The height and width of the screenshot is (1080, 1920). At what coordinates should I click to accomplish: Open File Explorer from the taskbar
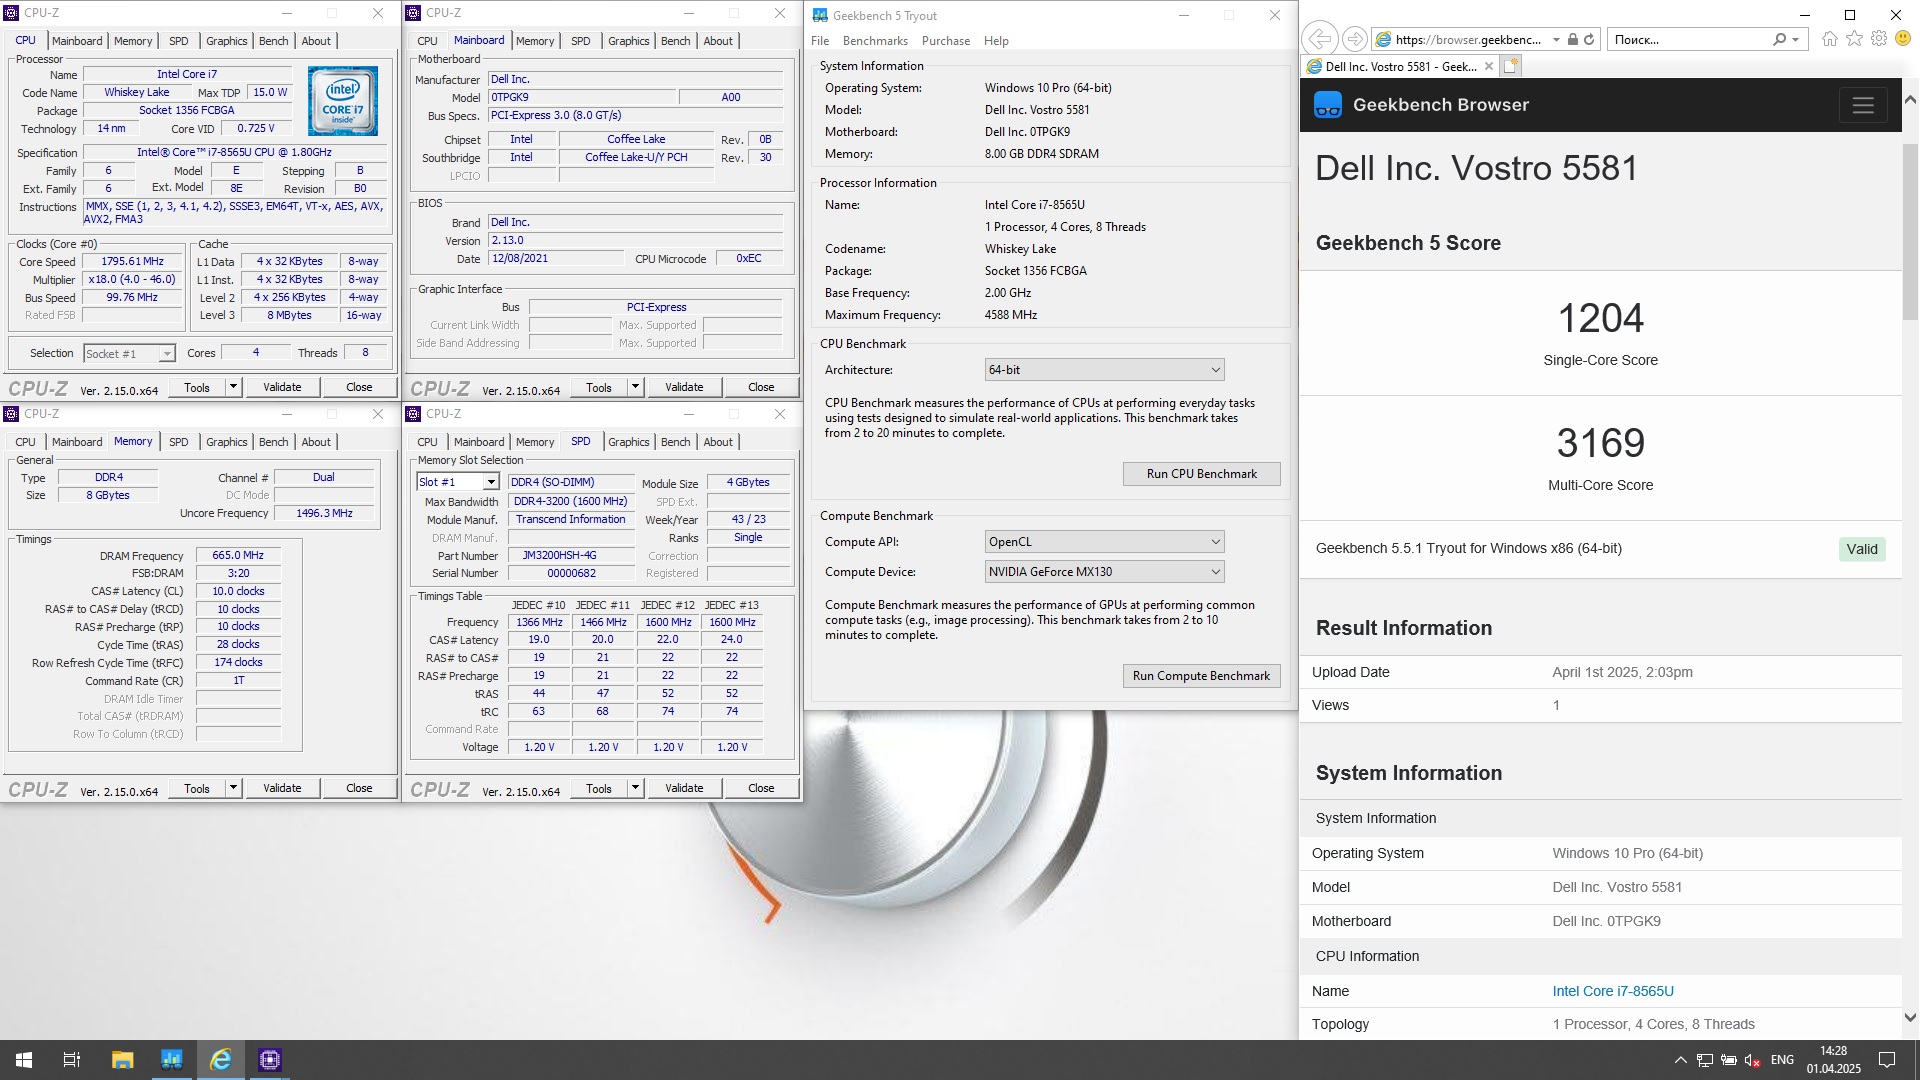(122, 1060)
